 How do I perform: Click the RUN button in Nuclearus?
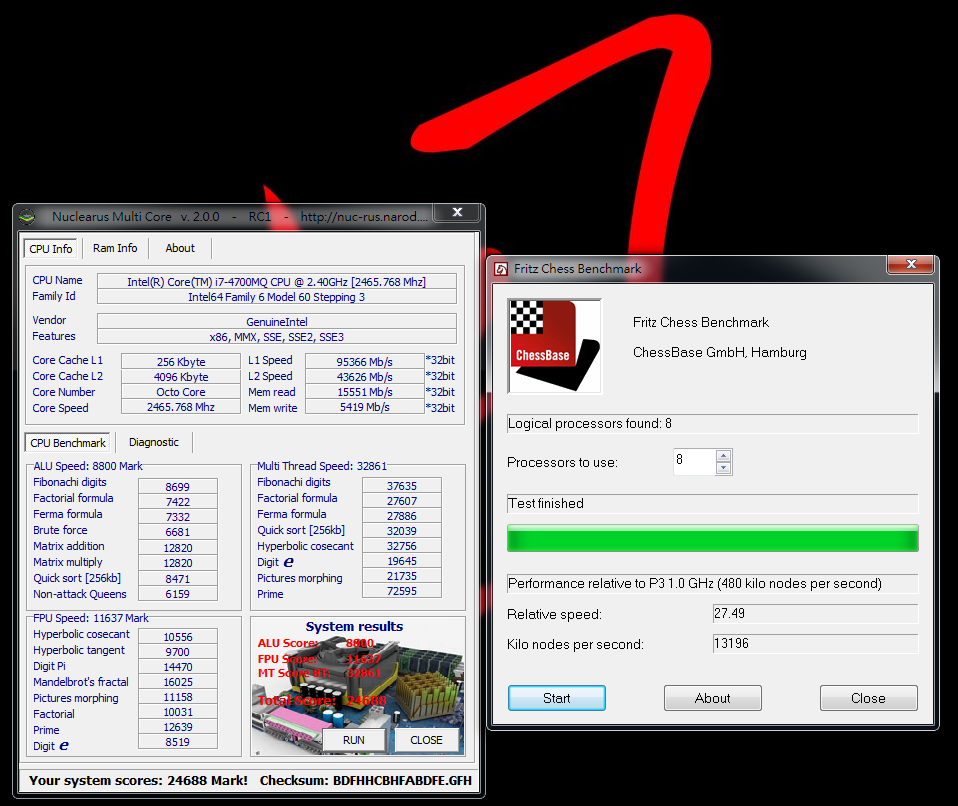pos(354,740)
